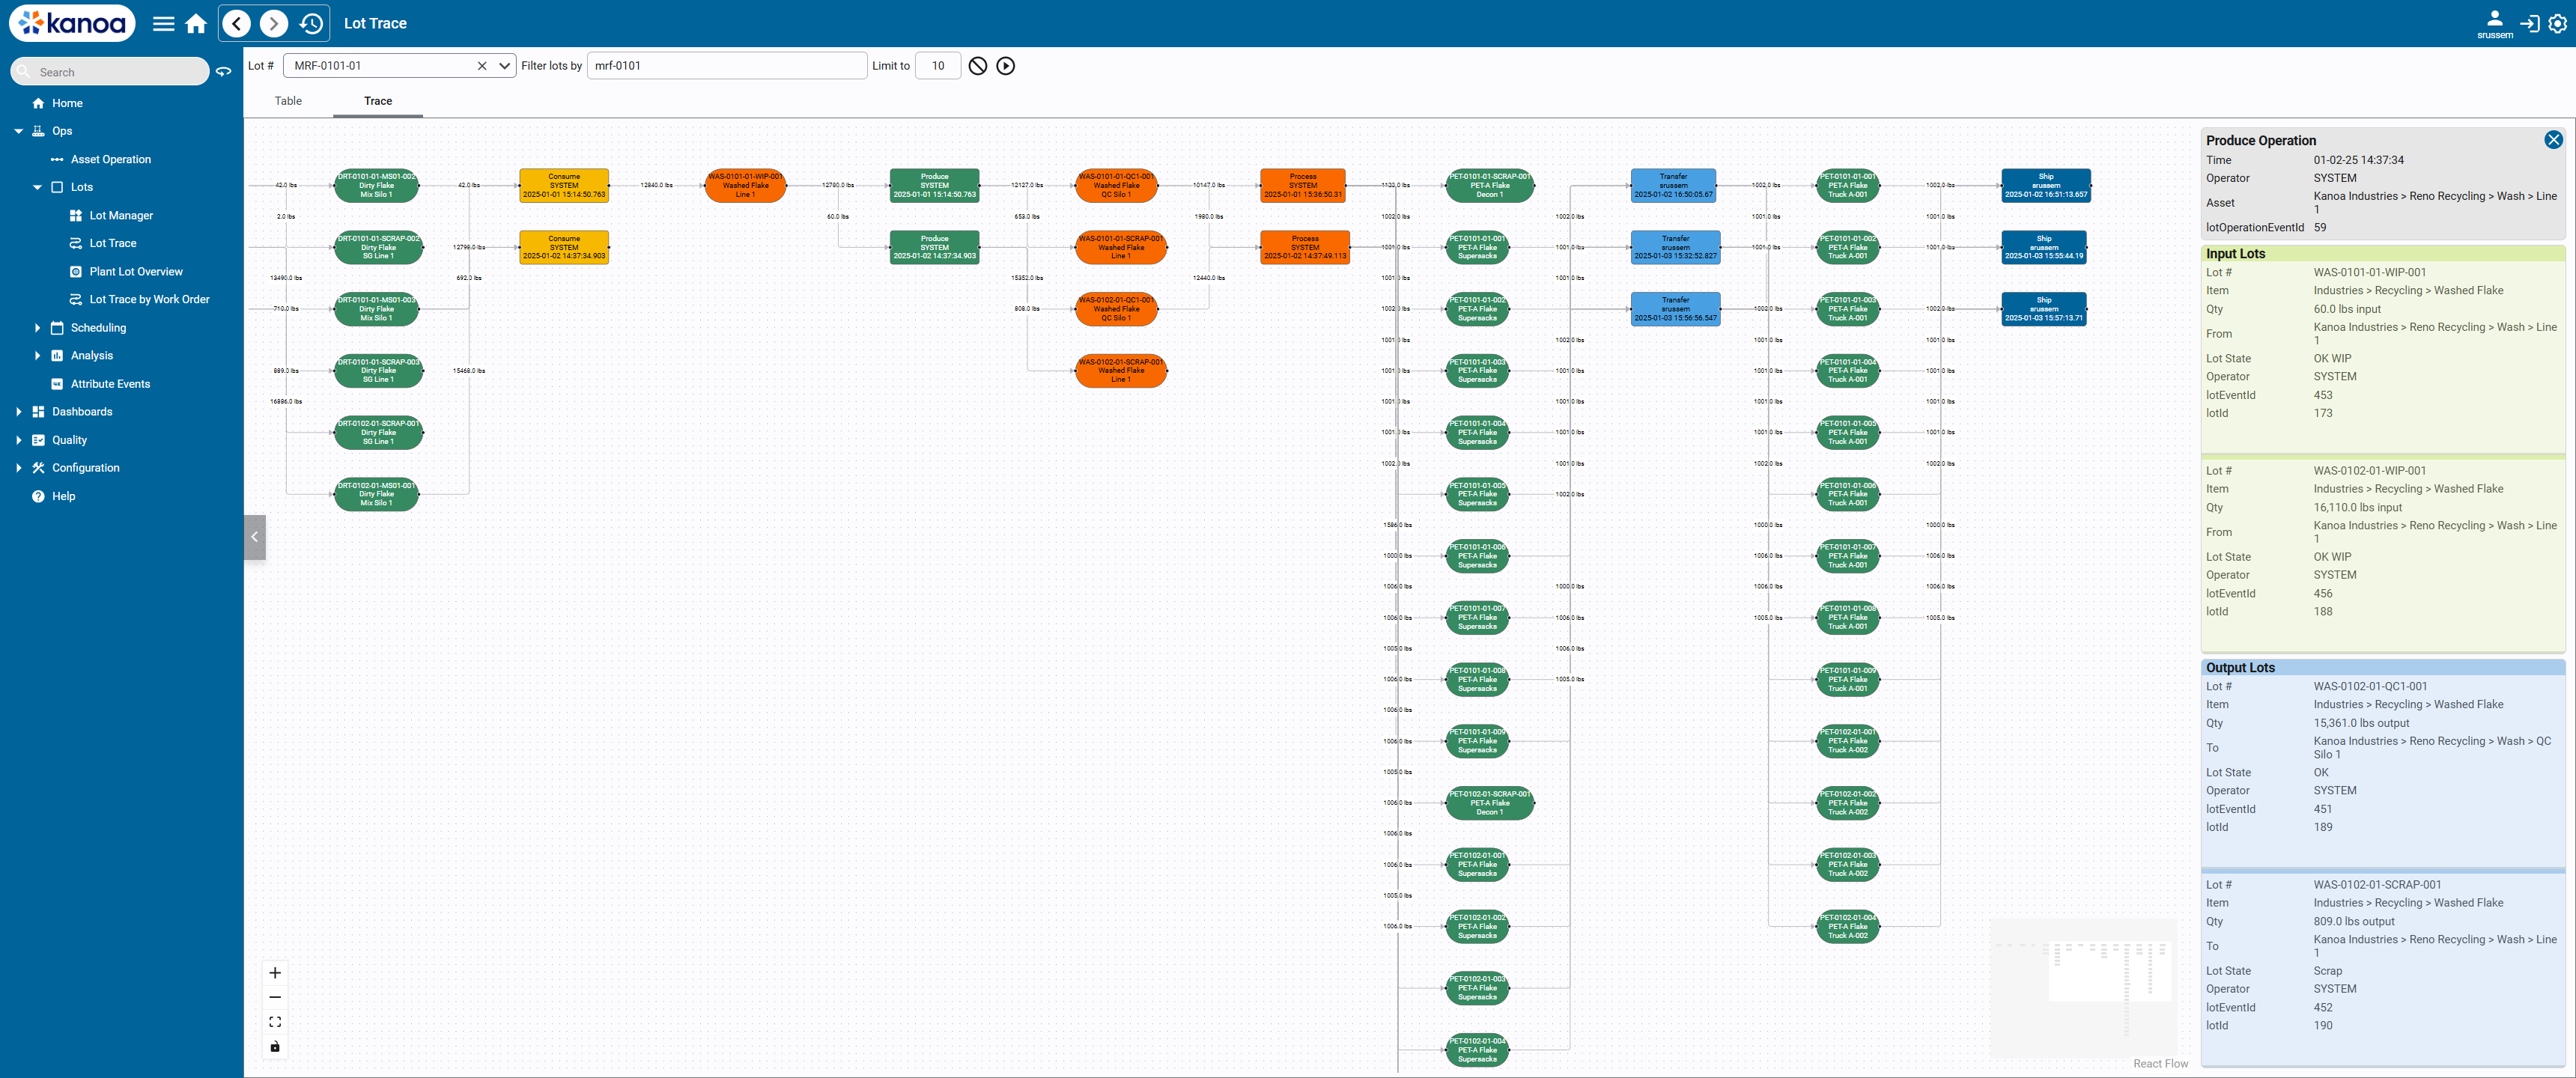
Task: Expand the Dashboards section
Action: tap(18, 412)
